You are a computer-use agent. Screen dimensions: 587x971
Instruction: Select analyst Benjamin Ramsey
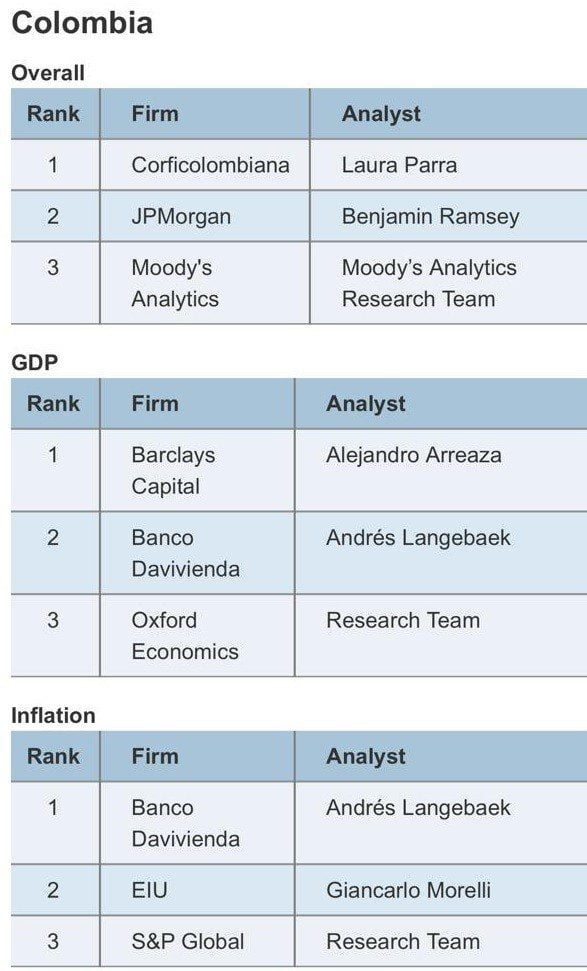point(430,217)
